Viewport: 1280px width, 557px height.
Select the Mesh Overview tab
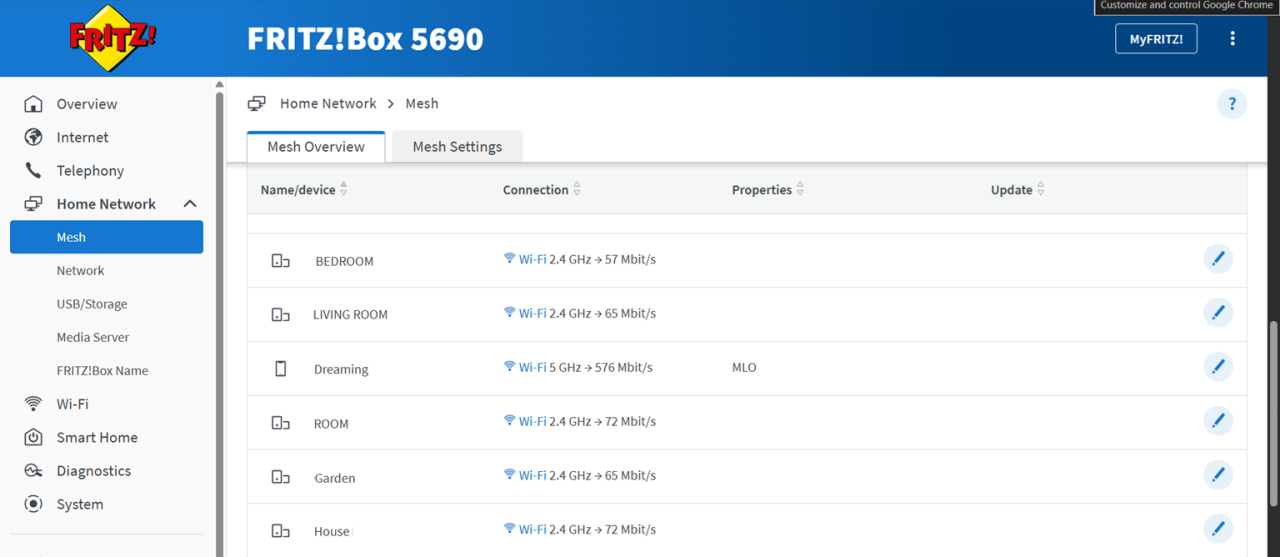(316, 147)
